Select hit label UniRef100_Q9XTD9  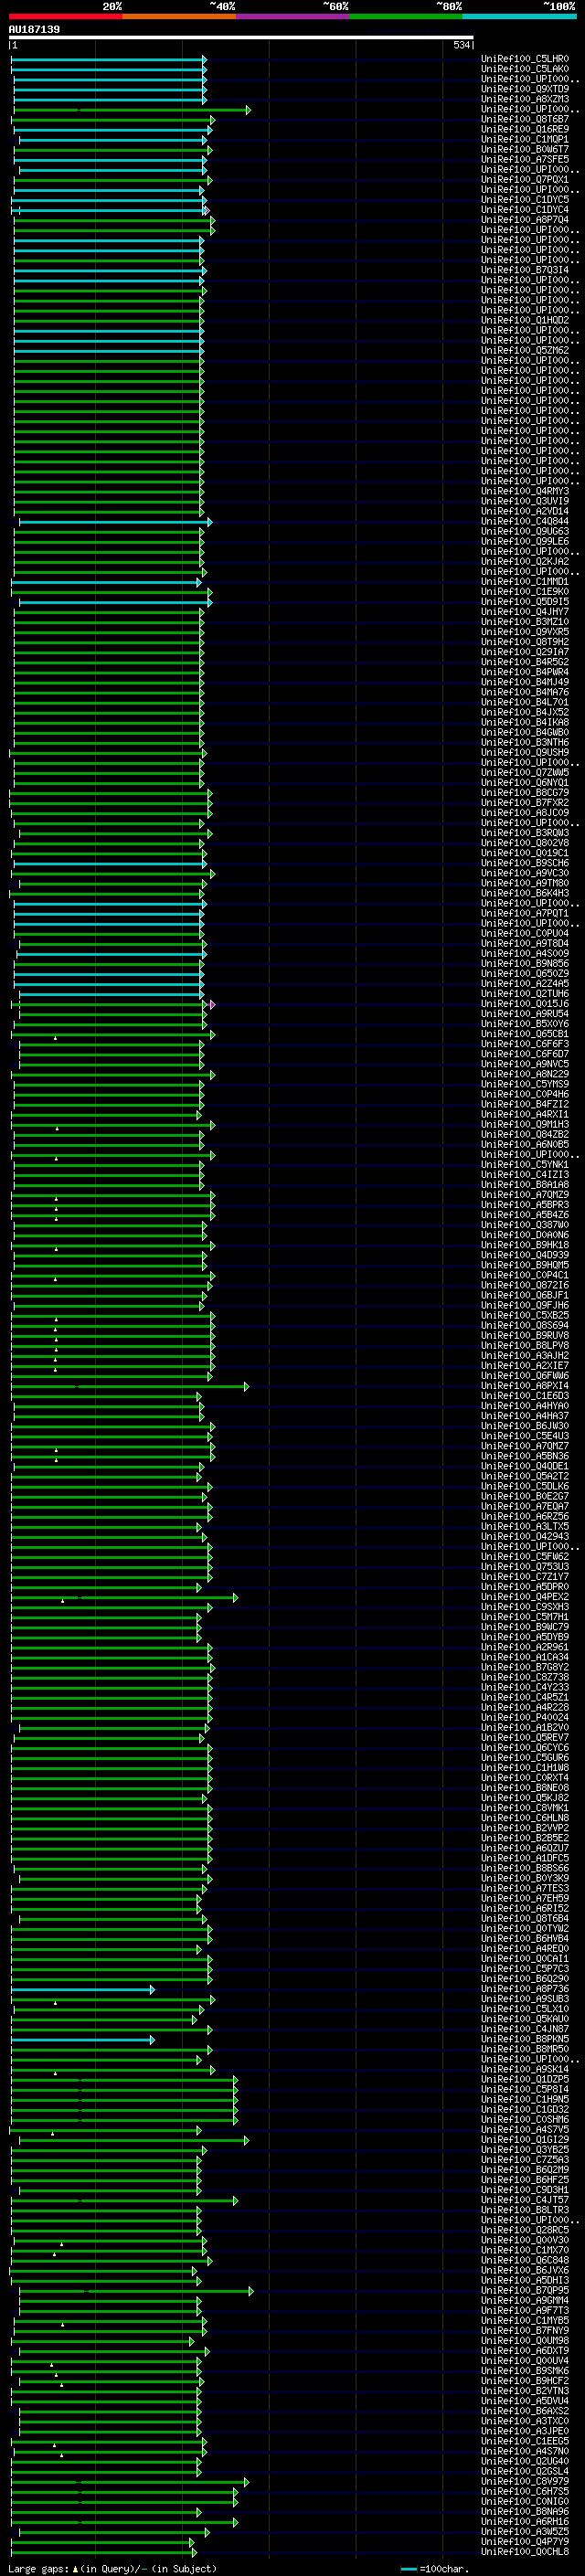[x=525, y=89]
